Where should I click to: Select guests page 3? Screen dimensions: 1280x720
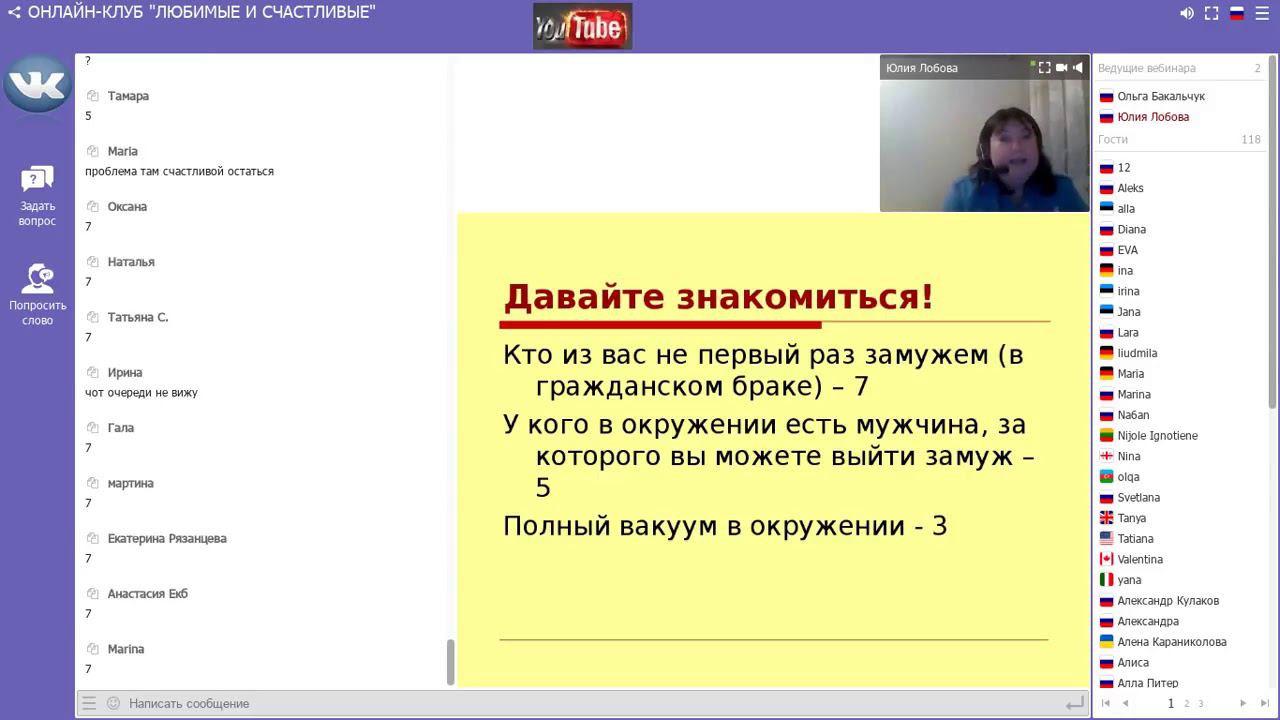[x=1201, y=704]
